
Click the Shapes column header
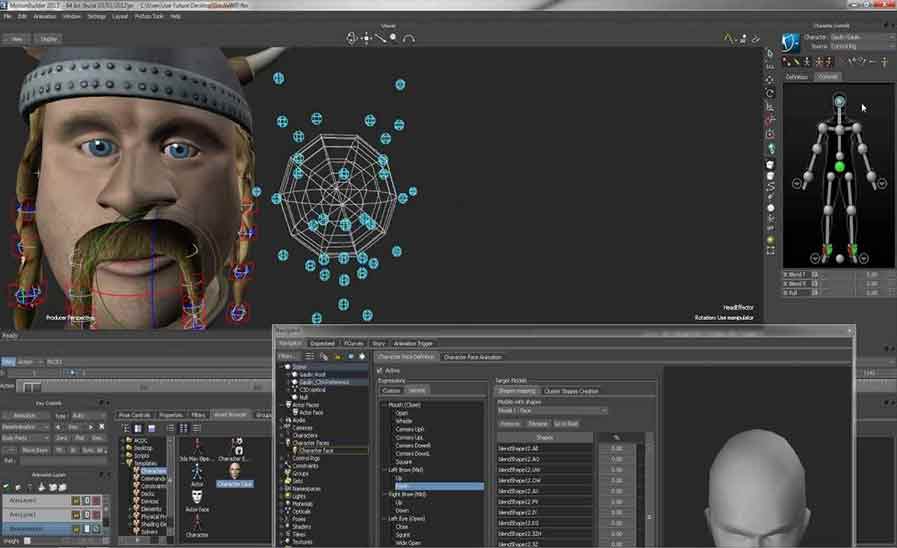545,438
